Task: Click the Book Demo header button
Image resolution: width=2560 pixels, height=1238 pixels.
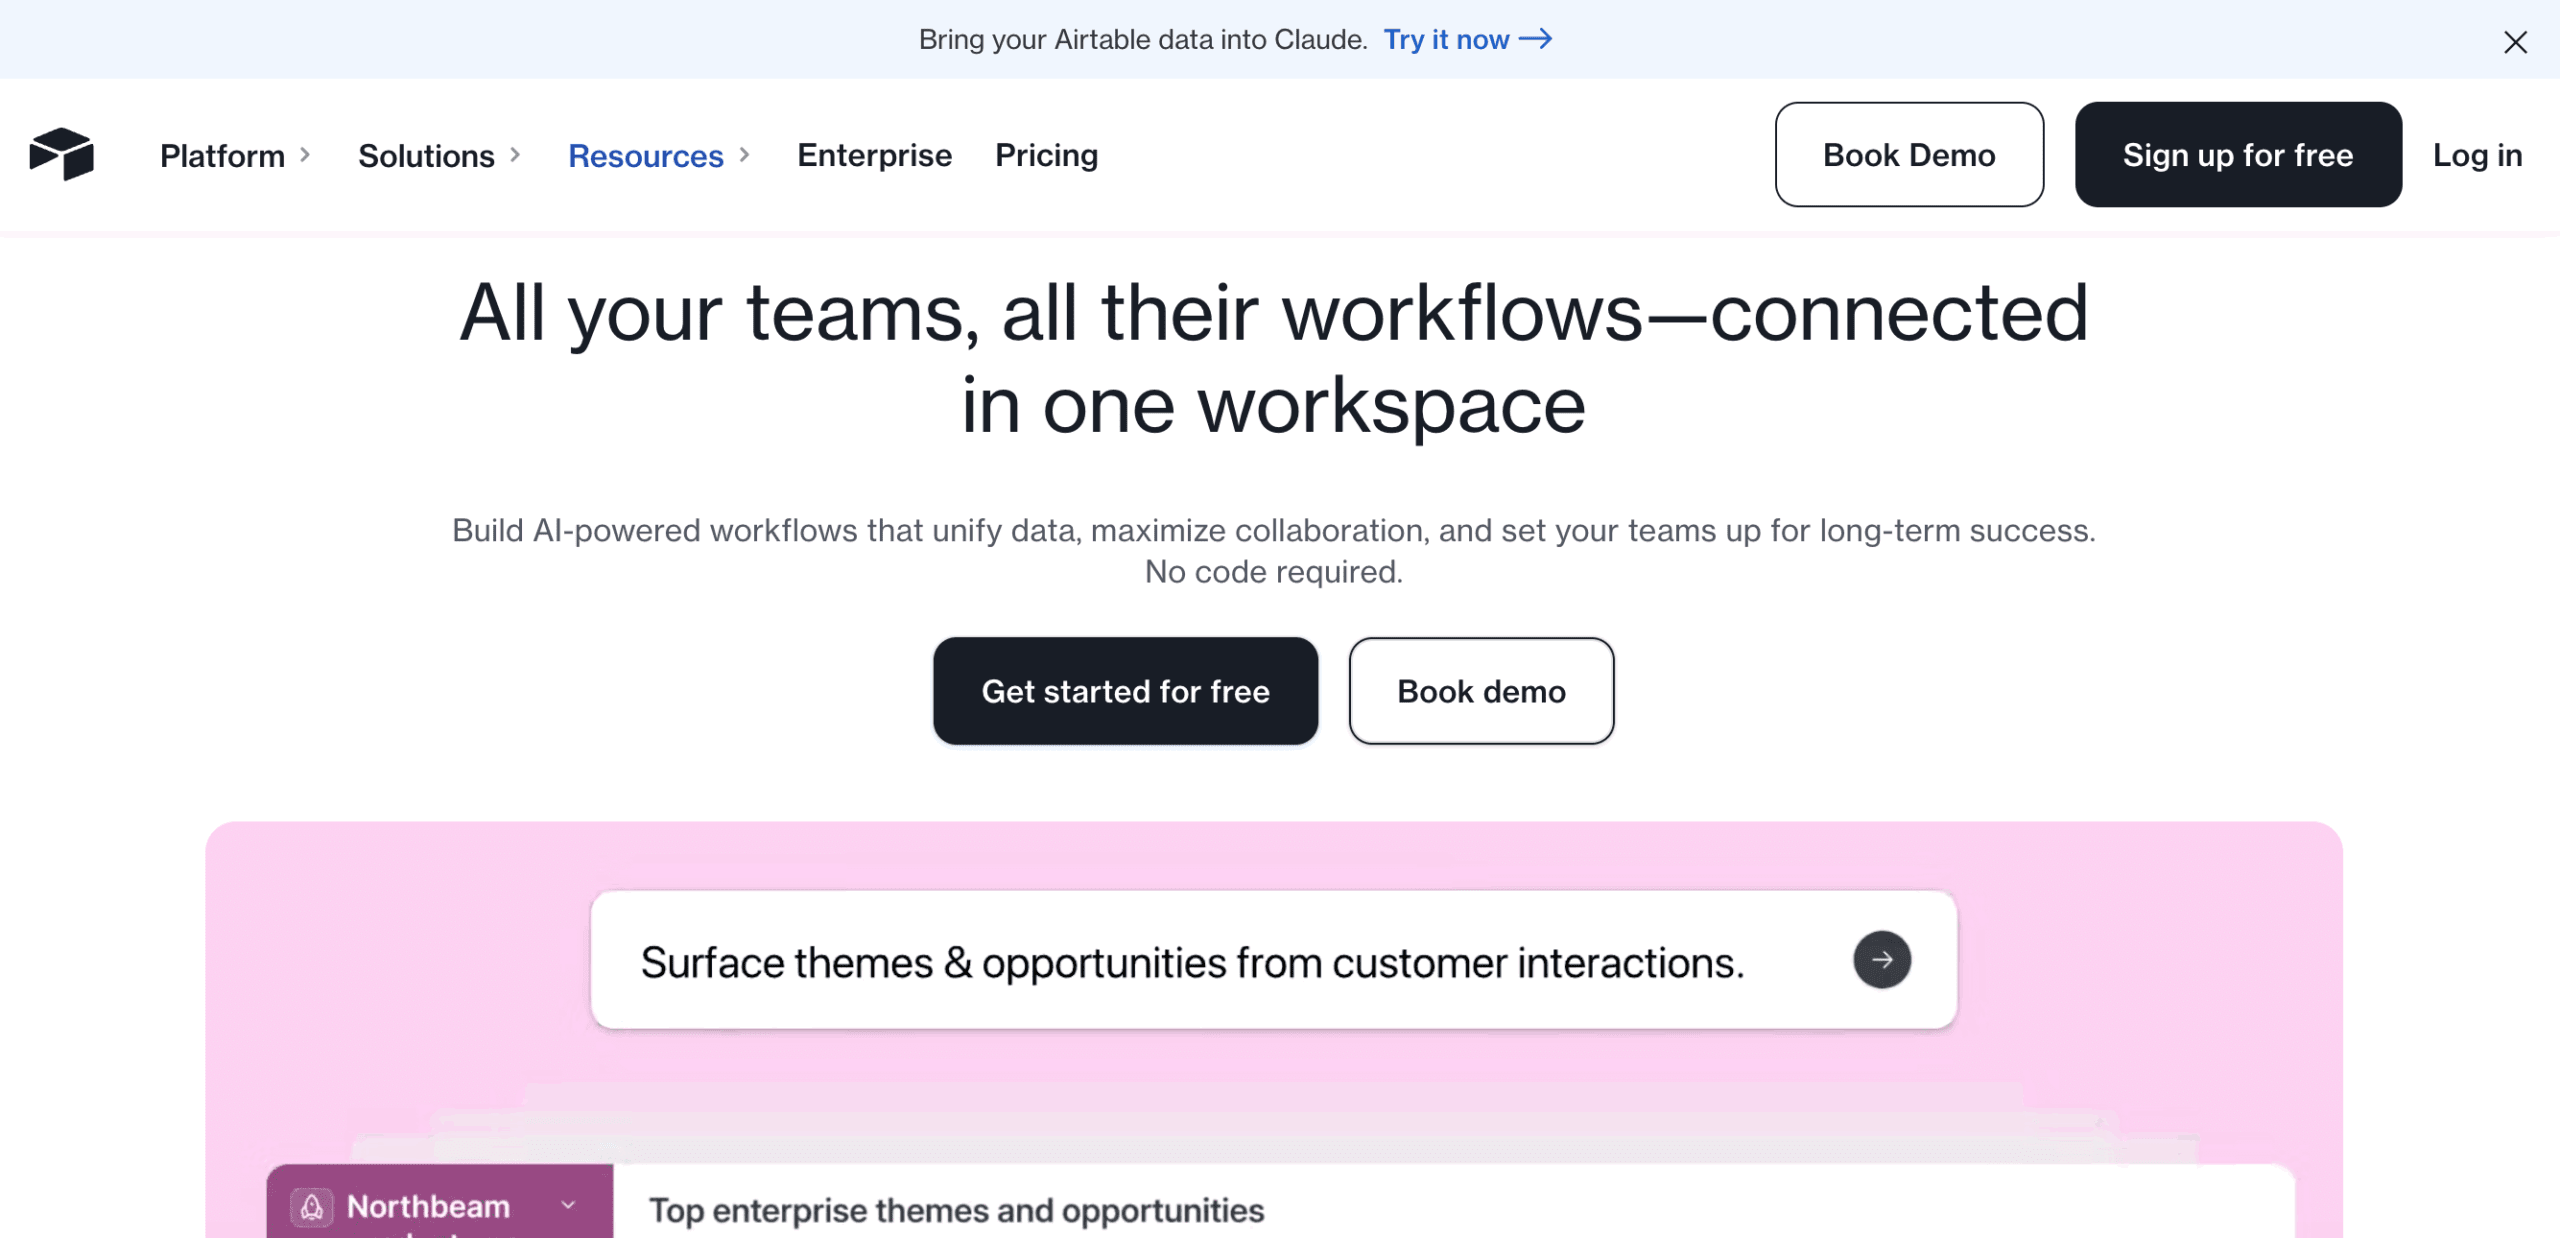Action: [x=1909, y=154]
